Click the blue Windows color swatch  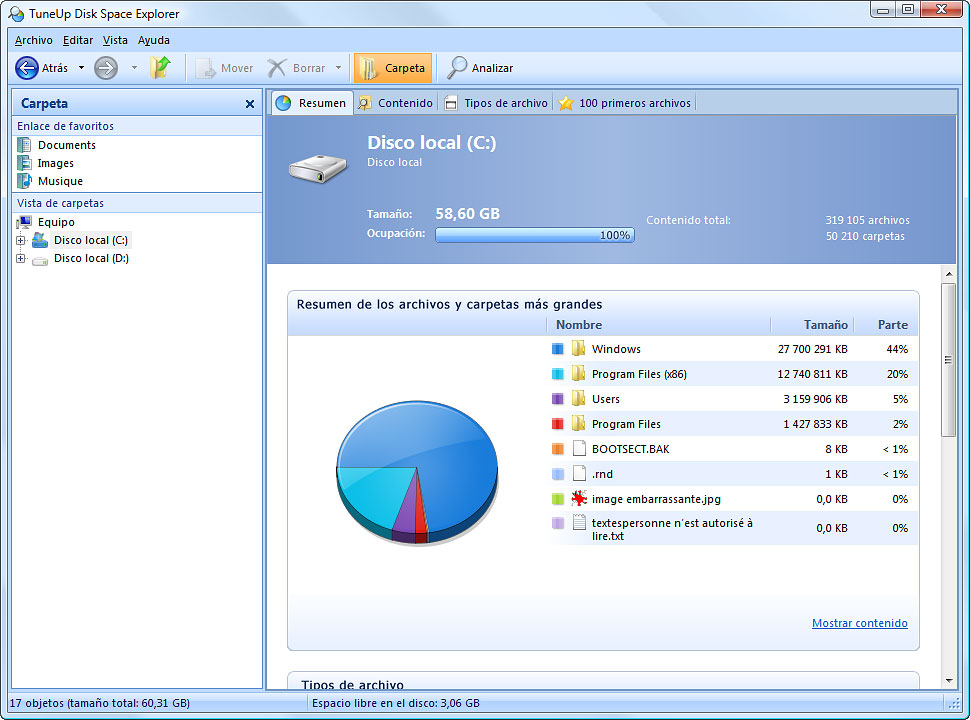[557, 349]
